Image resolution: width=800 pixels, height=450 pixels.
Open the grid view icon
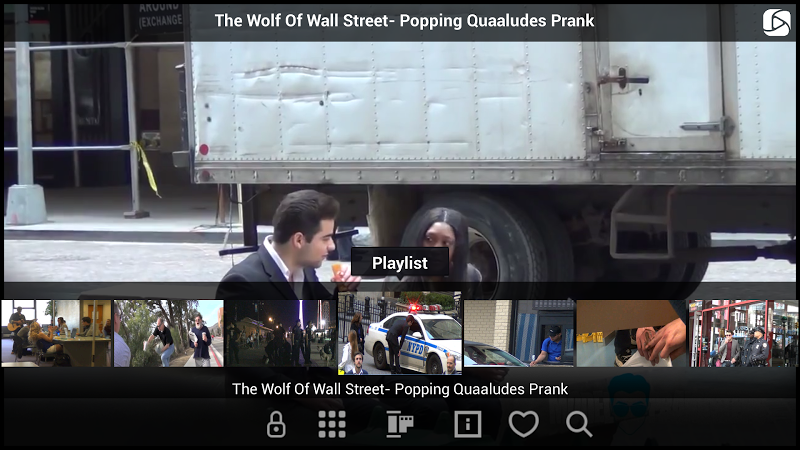(x=332, y=424)
